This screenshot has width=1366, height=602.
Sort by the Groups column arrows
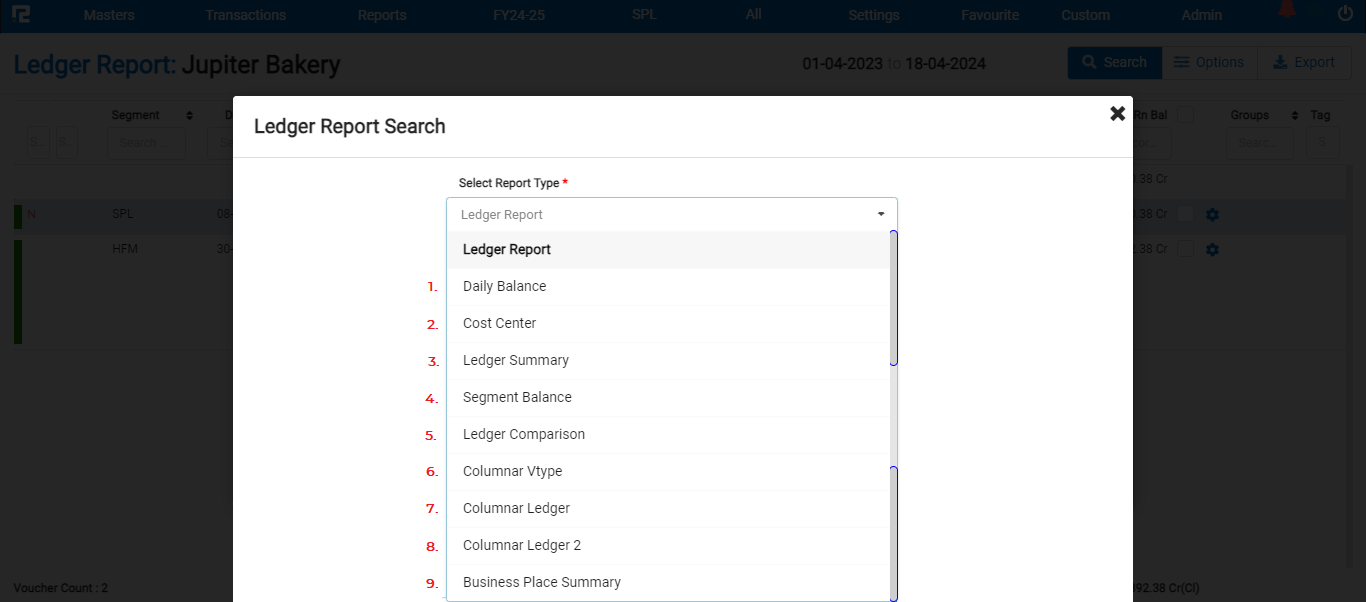tap(1295, 116)
